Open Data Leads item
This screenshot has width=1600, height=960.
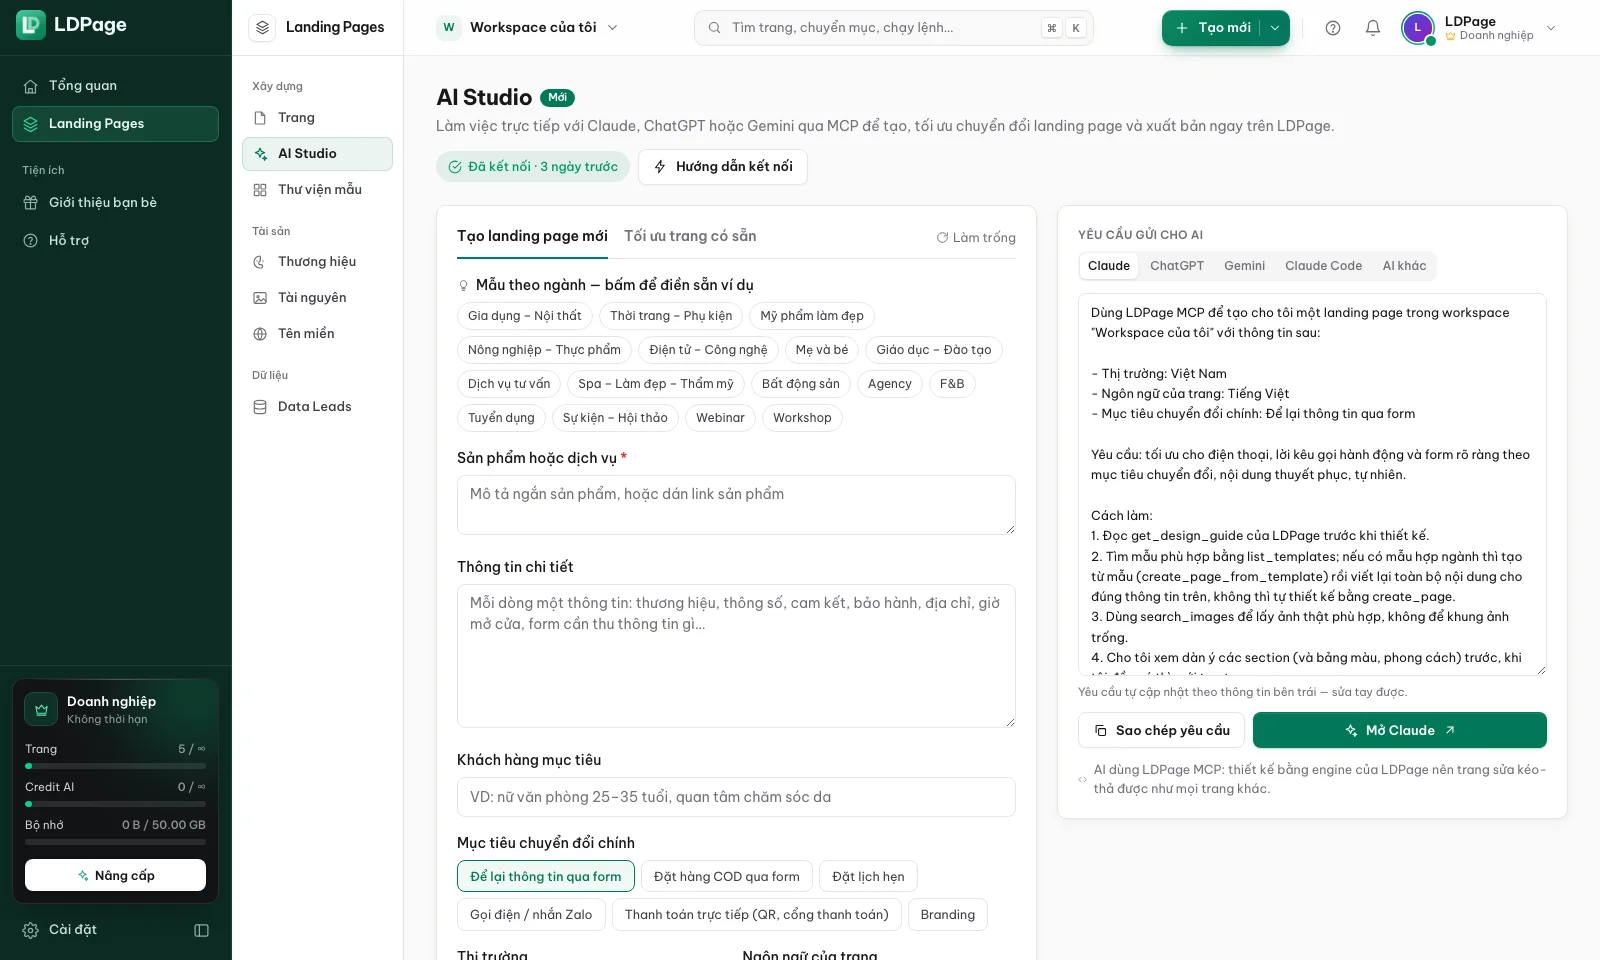(x=317, y=407)
